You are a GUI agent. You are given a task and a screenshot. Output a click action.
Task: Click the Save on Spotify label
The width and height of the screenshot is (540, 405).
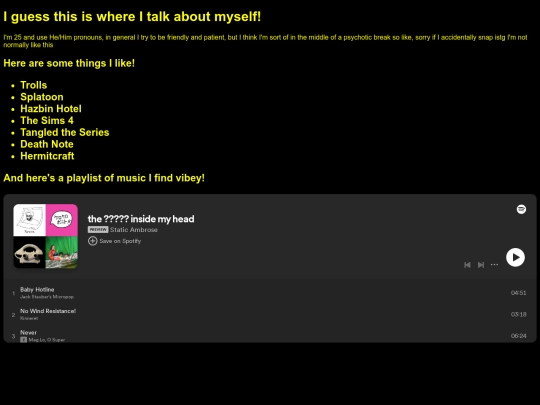pos(120,241)
